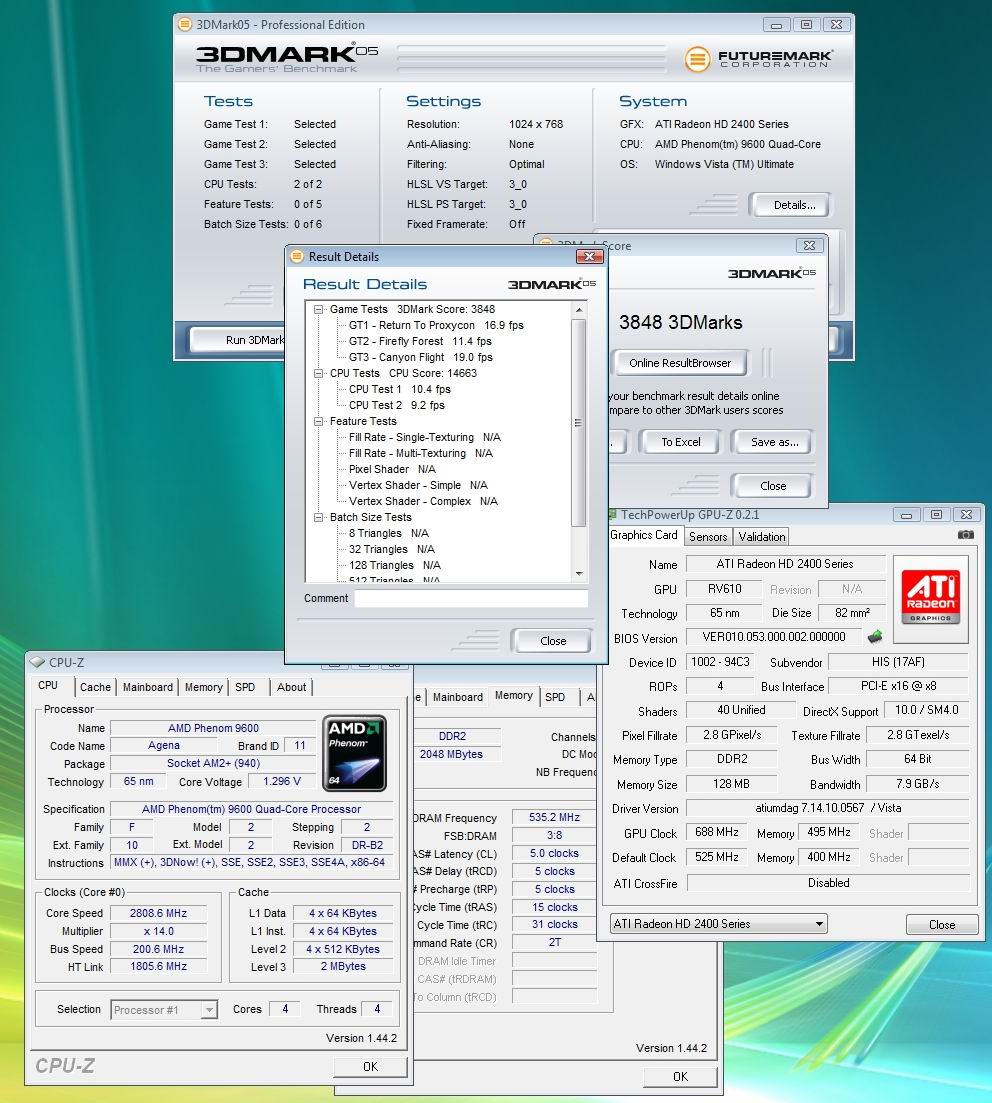
Task: Open the Cache tab in front CPU-Z
Action: click(95, 687)
